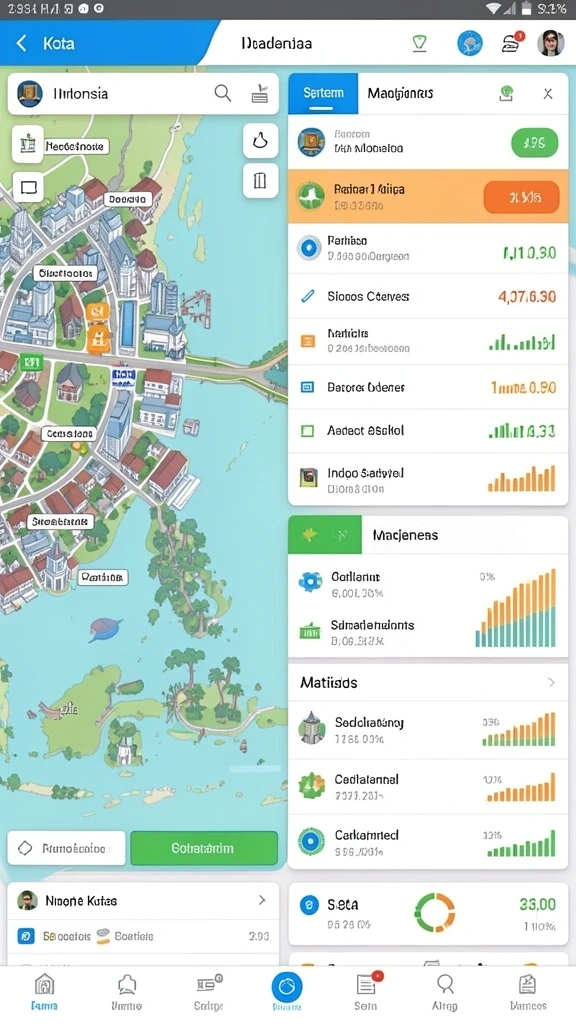
Task: Select the rectangle tool on map left
Action: click(x=28, y=187)
